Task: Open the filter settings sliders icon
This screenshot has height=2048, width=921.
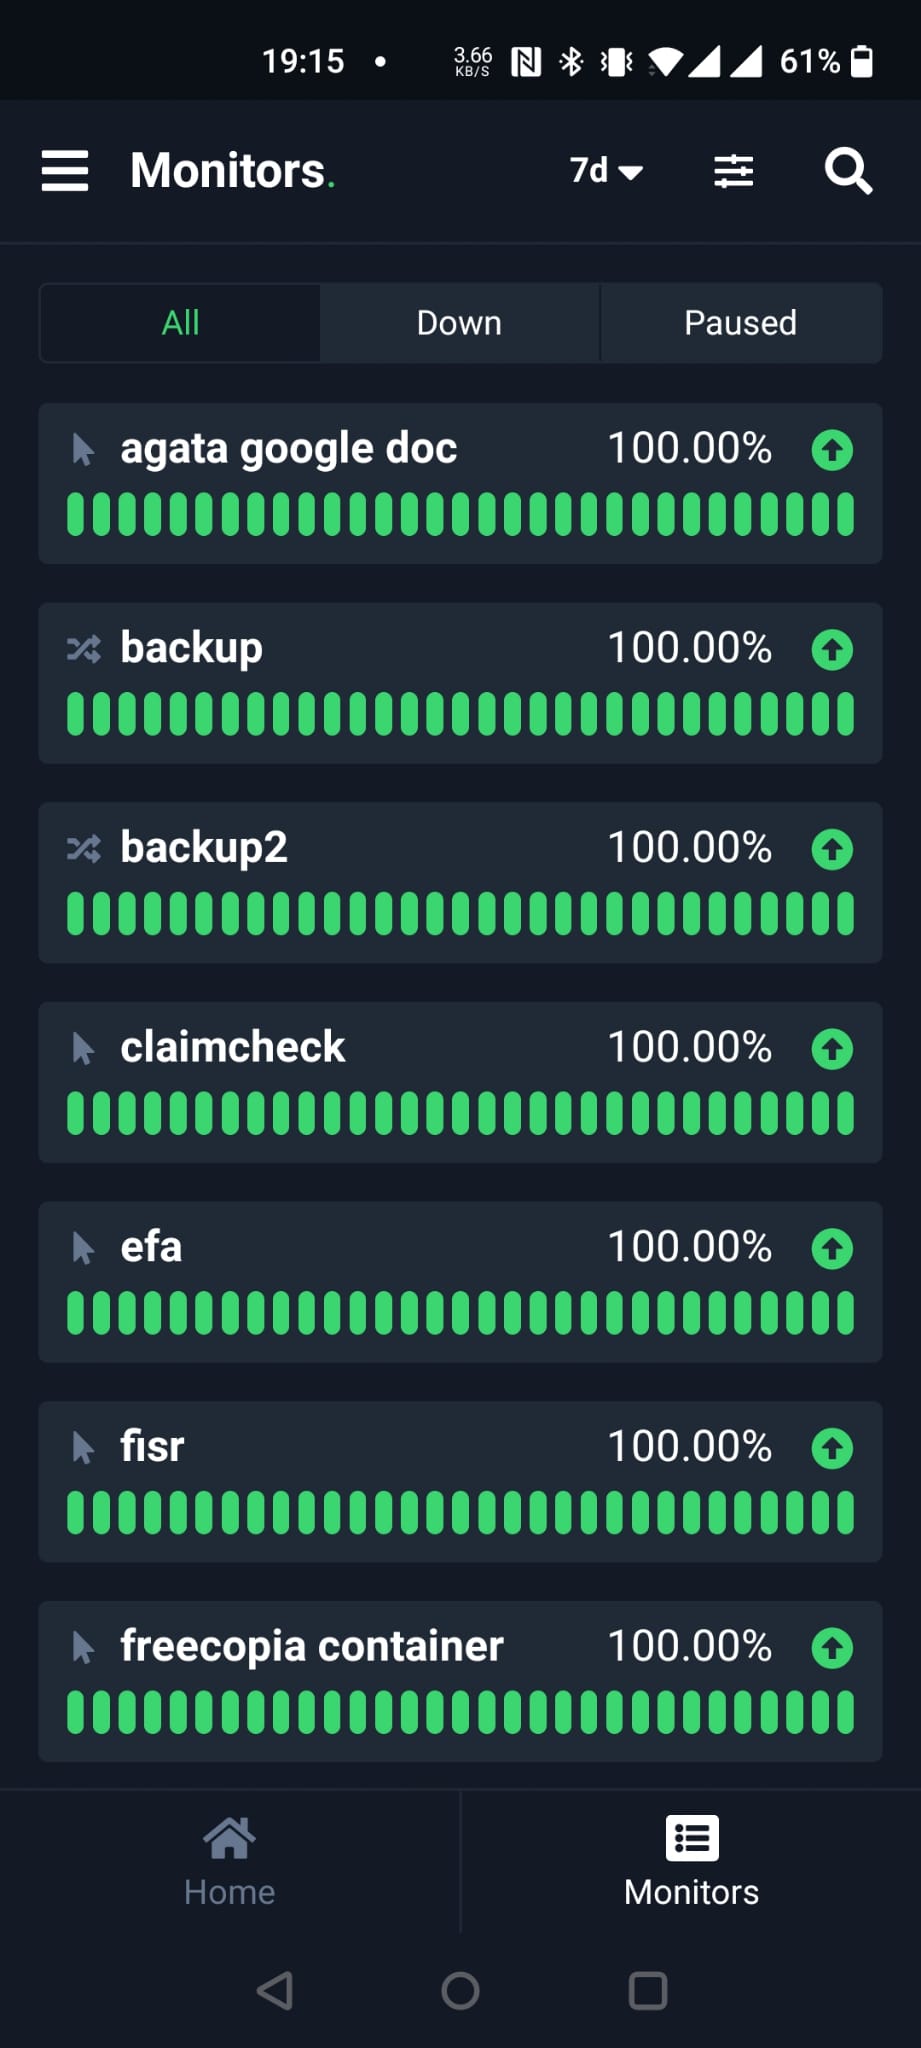Action: pos(733,171)
